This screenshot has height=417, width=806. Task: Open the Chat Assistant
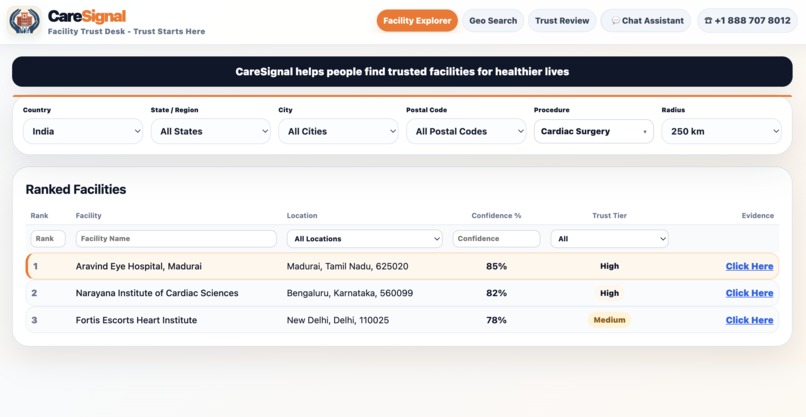pyautogui.click(x=647, y=21)
